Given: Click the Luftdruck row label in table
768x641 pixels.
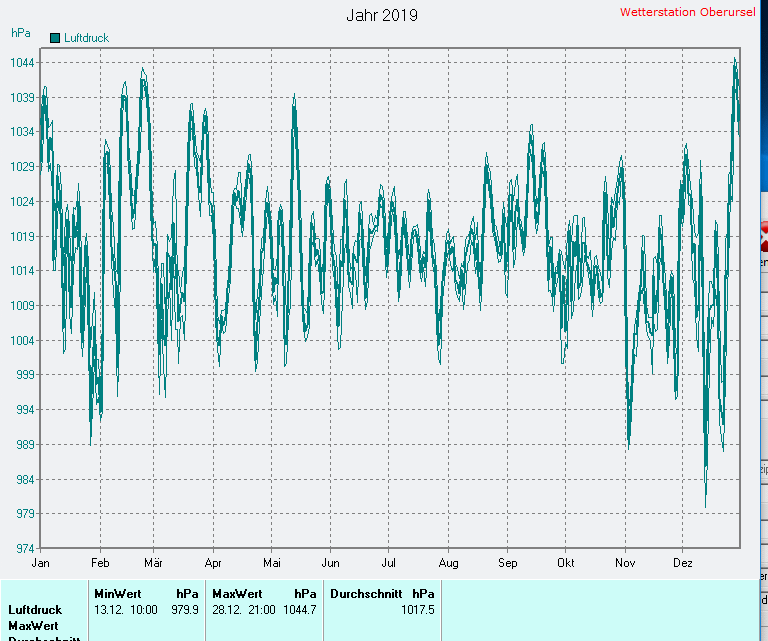Looking at the screenshot, I should (x=35, y=610).
